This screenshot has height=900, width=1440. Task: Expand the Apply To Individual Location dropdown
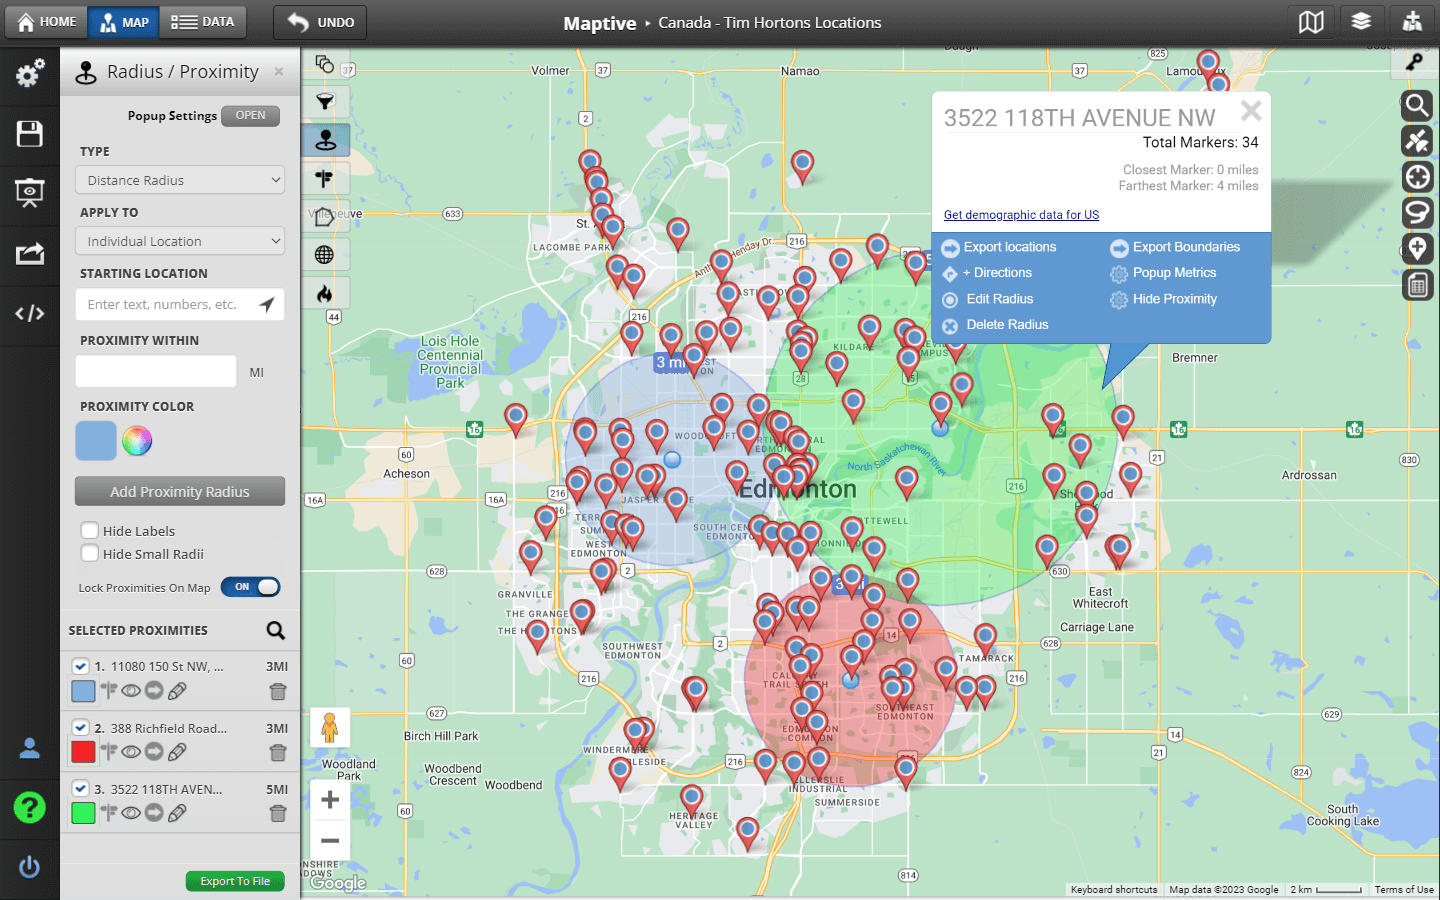coord(179,240)
